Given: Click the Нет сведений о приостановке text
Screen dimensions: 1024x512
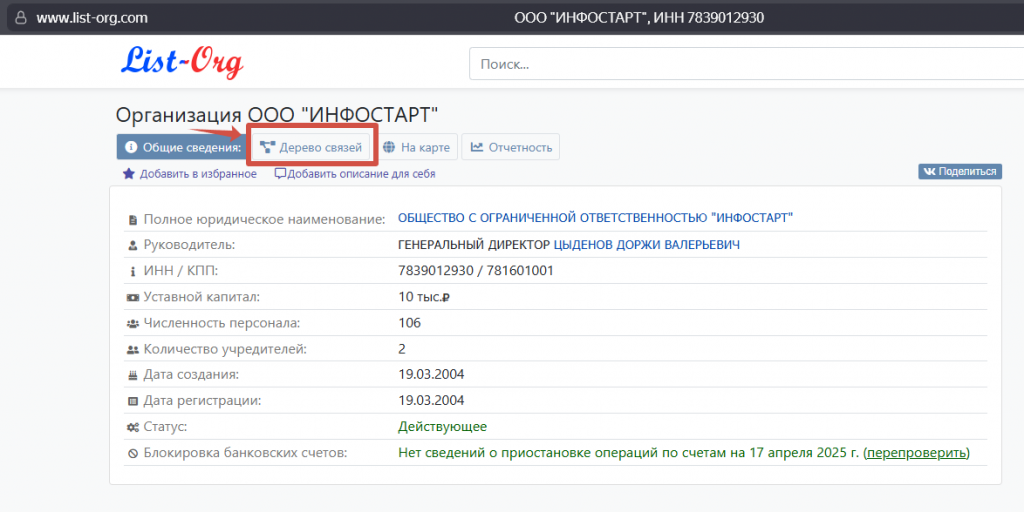Looking at the screenshot, I should click(628, 453).
